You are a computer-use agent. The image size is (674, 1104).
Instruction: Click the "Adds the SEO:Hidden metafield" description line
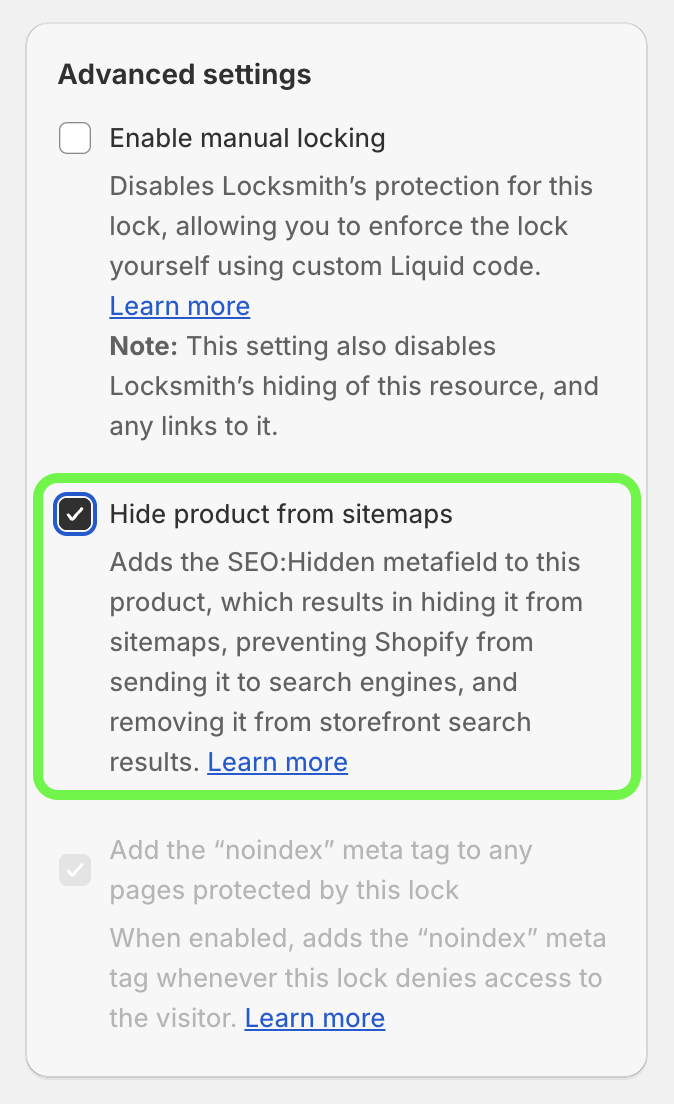pyautogui.click(x=344, y=563)
